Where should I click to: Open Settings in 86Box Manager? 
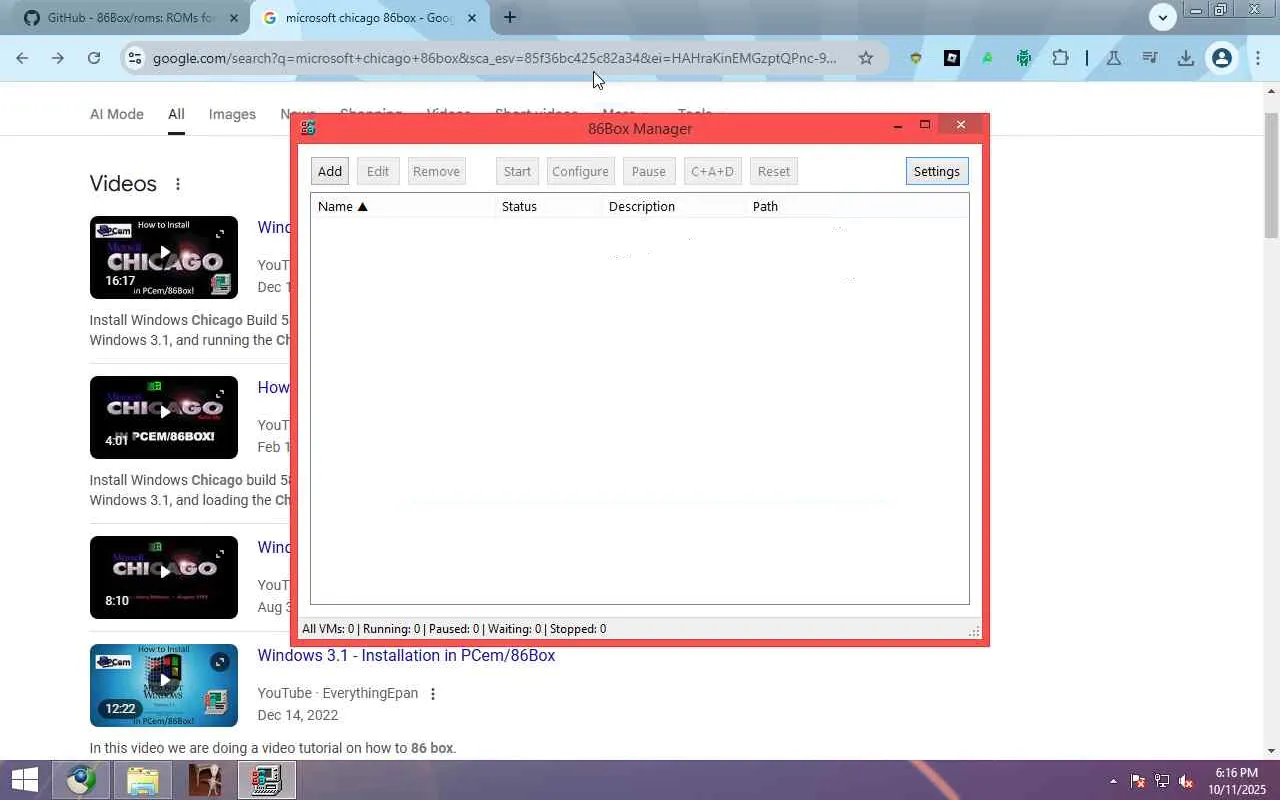click(x=936, y=171)
